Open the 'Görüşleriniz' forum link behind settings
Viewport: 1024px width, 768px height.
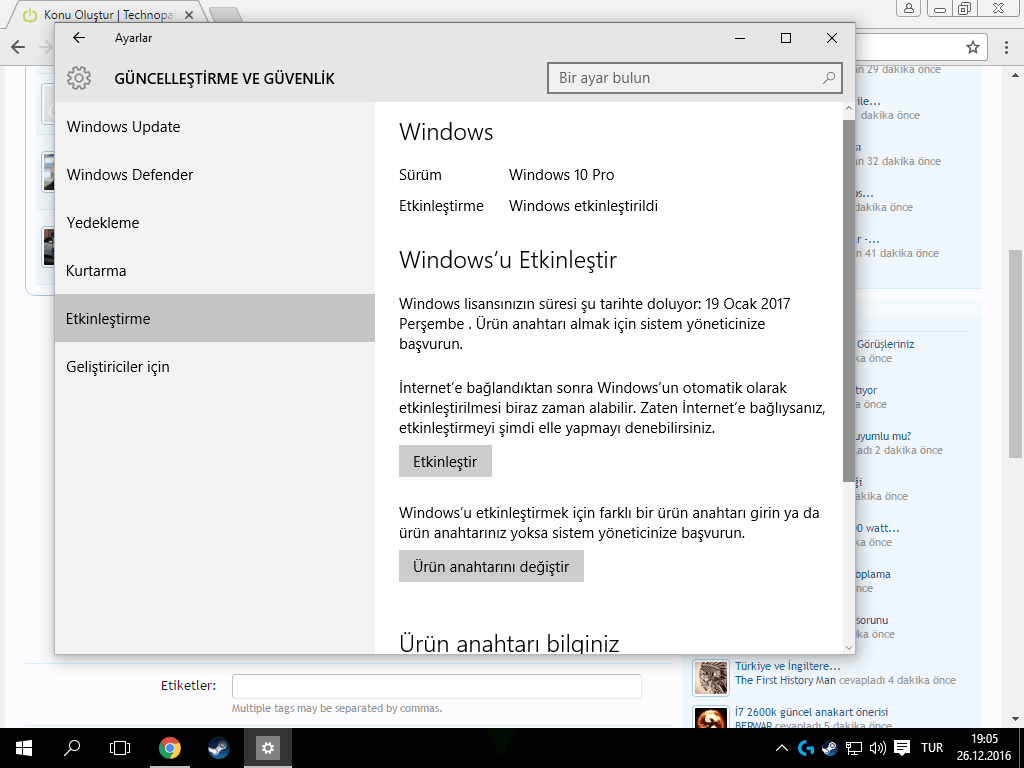click(886, 344)
